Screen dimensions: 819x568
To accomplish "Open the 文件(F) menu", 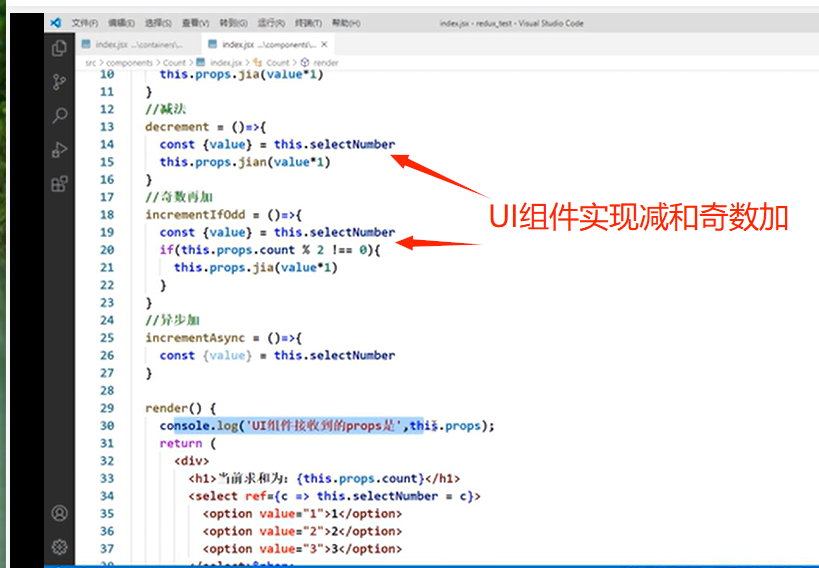I will coord(85,23).
